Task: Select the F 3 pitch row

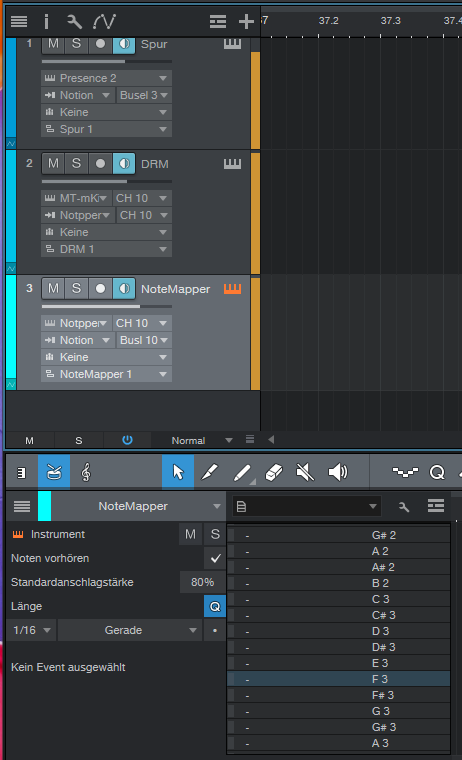Action: [338, 679]
